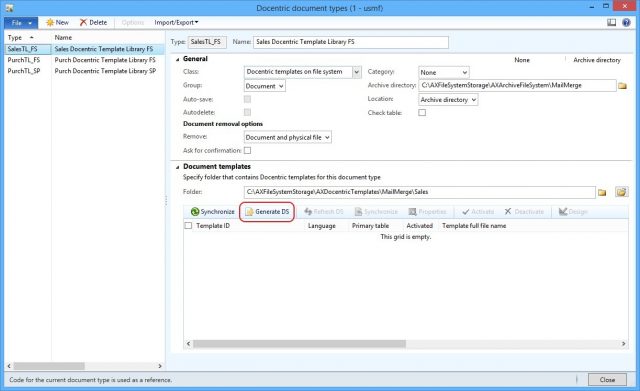Open the Help question mark icon
This screenshot has height=391, width=640.
click(626, 22)
